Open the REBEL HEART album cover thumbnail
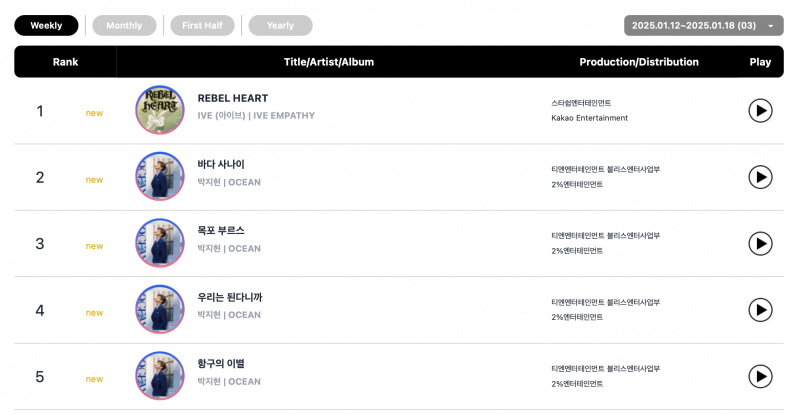Image resolution: width=800 pixels, height=416 pixels. [x=160, y=110]
